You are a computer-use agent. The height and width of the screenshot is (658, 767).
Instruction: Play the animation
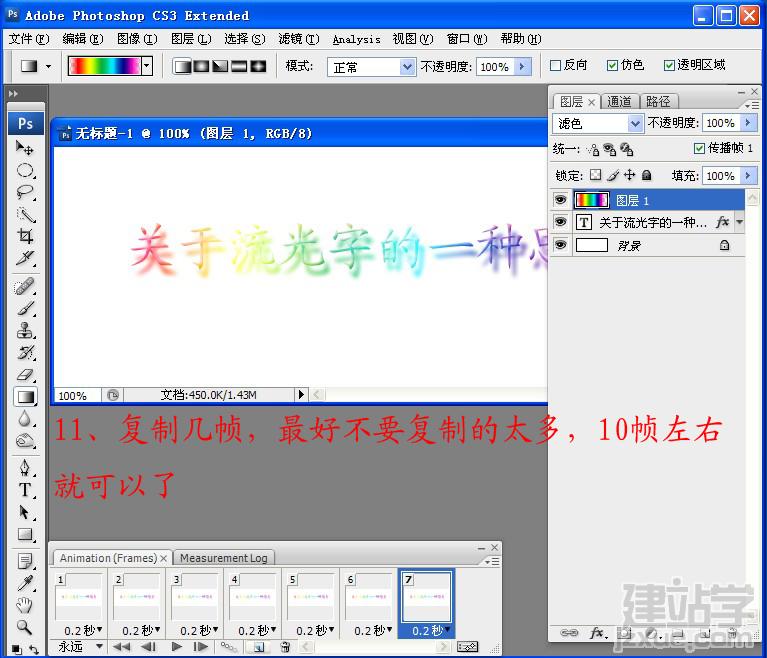[x=177, y=647]
